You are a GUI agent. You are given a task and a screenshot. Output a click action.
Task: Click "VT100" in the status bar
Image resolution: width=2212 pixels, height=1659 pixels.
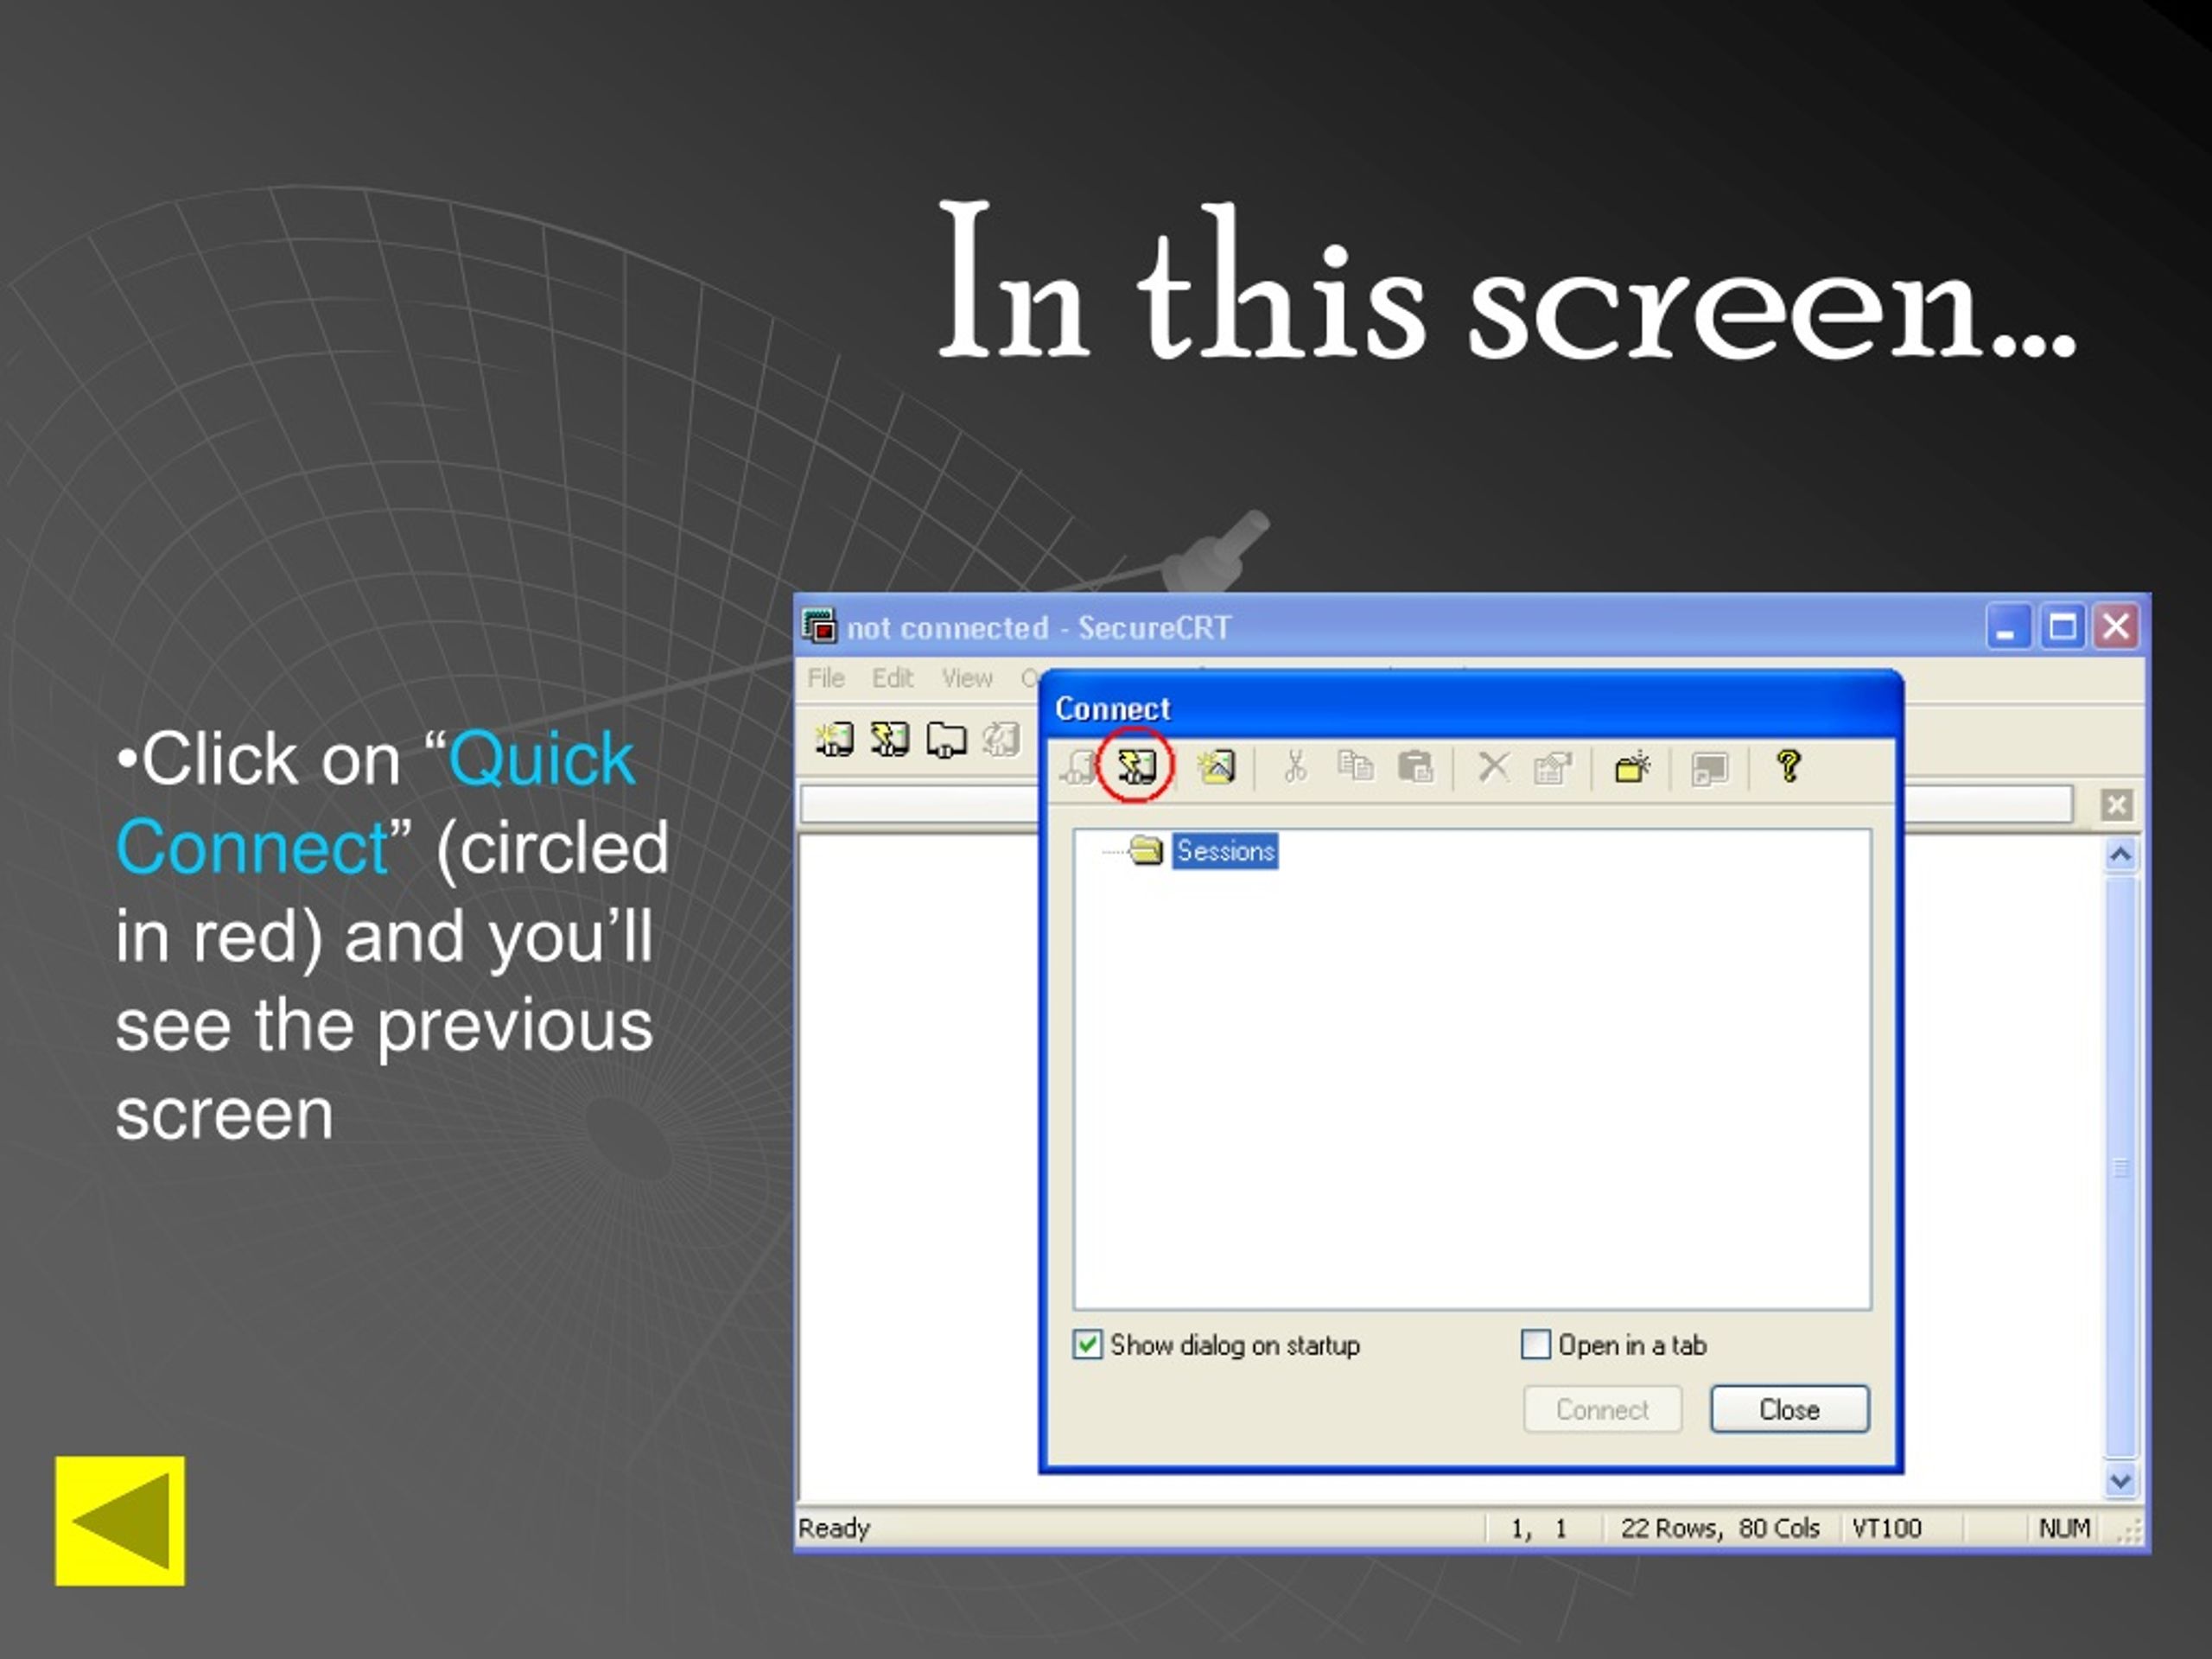[1886, 1528]
